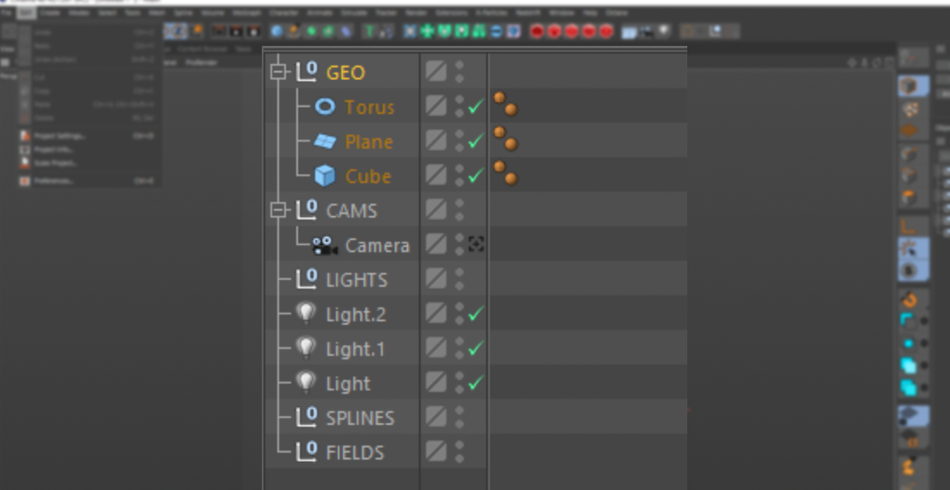Click the orange spheres tag on Cube row

(505, 173)
